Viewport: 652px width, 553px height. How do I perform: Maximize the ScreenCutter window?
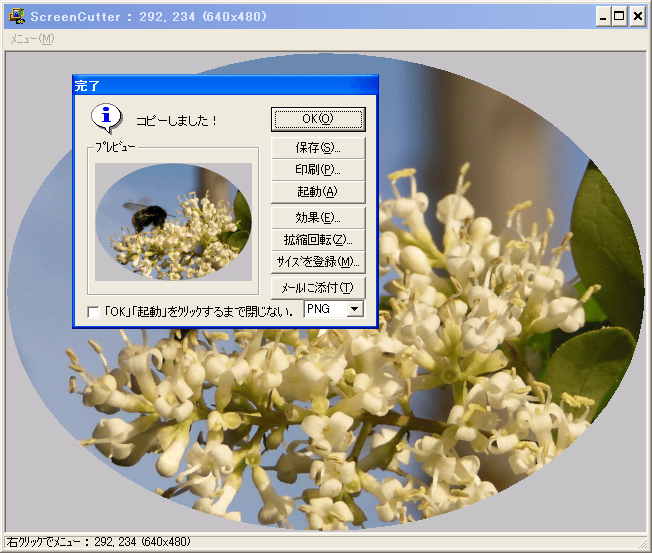[x=619, y=16]
